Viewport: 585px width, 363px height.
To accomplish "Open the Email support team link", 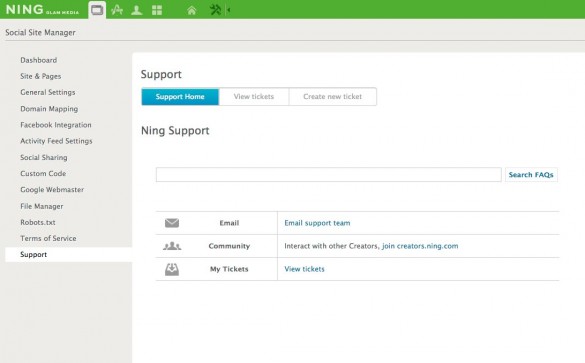I will pos(317,223).
